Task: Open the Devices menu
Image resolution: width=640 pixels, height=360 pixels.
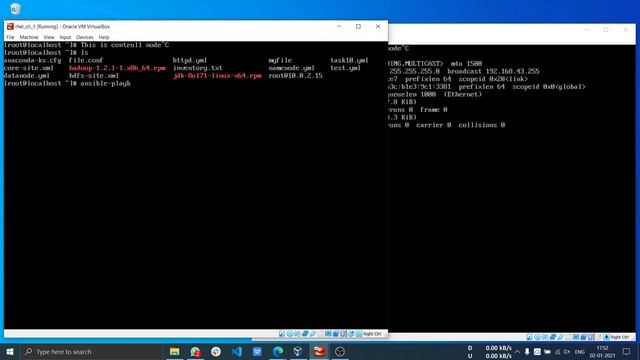Action: point(84,37)
